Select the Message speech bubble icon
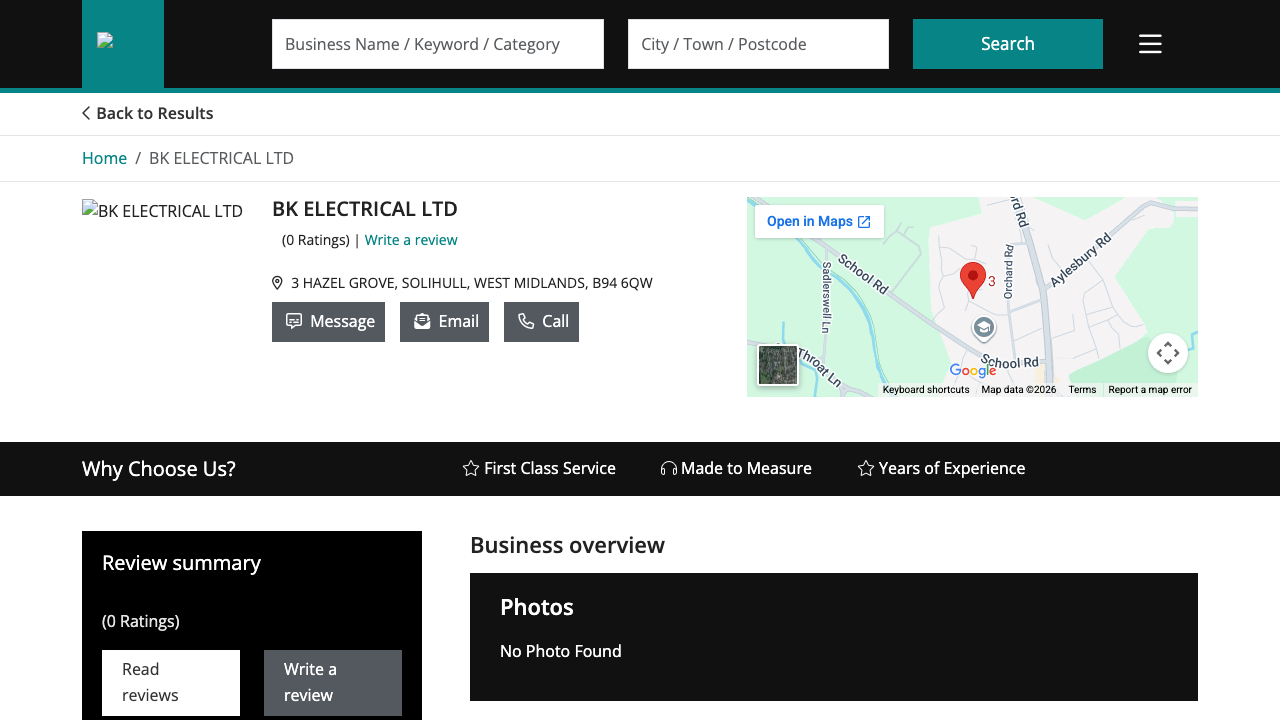 click(294, 321)
